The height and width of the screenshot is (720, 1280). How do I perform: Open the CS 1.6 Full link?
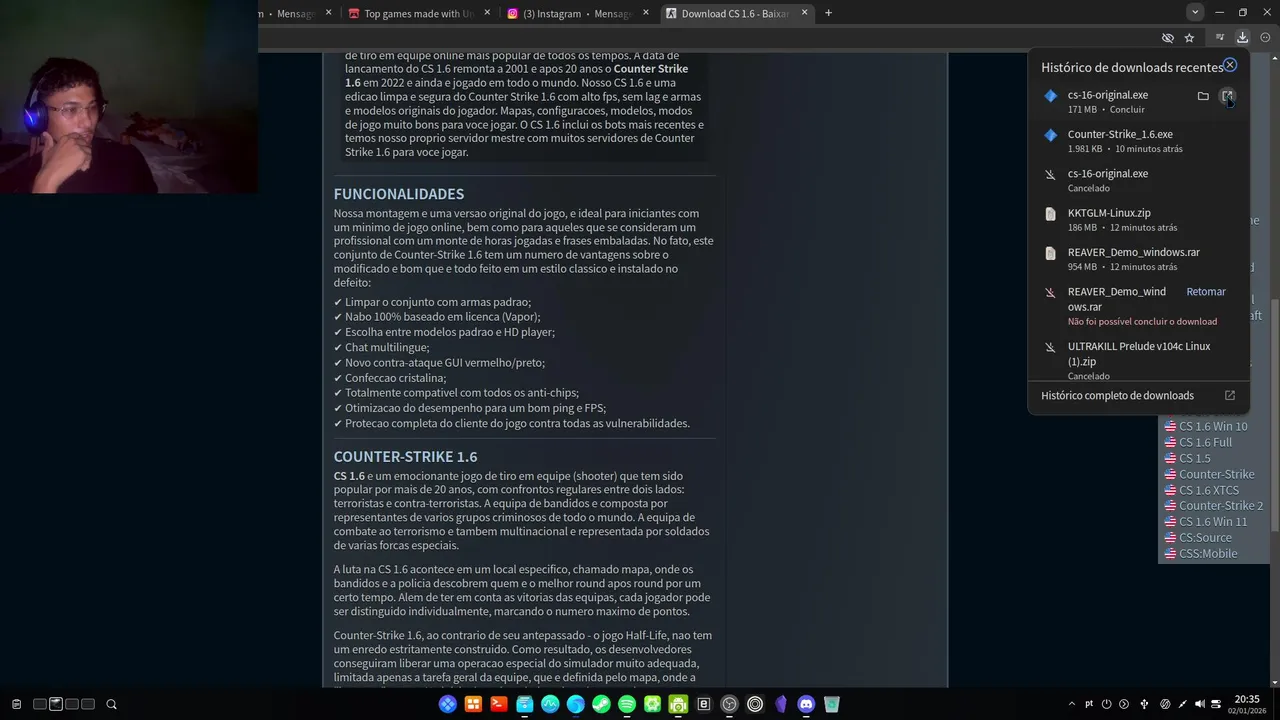1205,442
